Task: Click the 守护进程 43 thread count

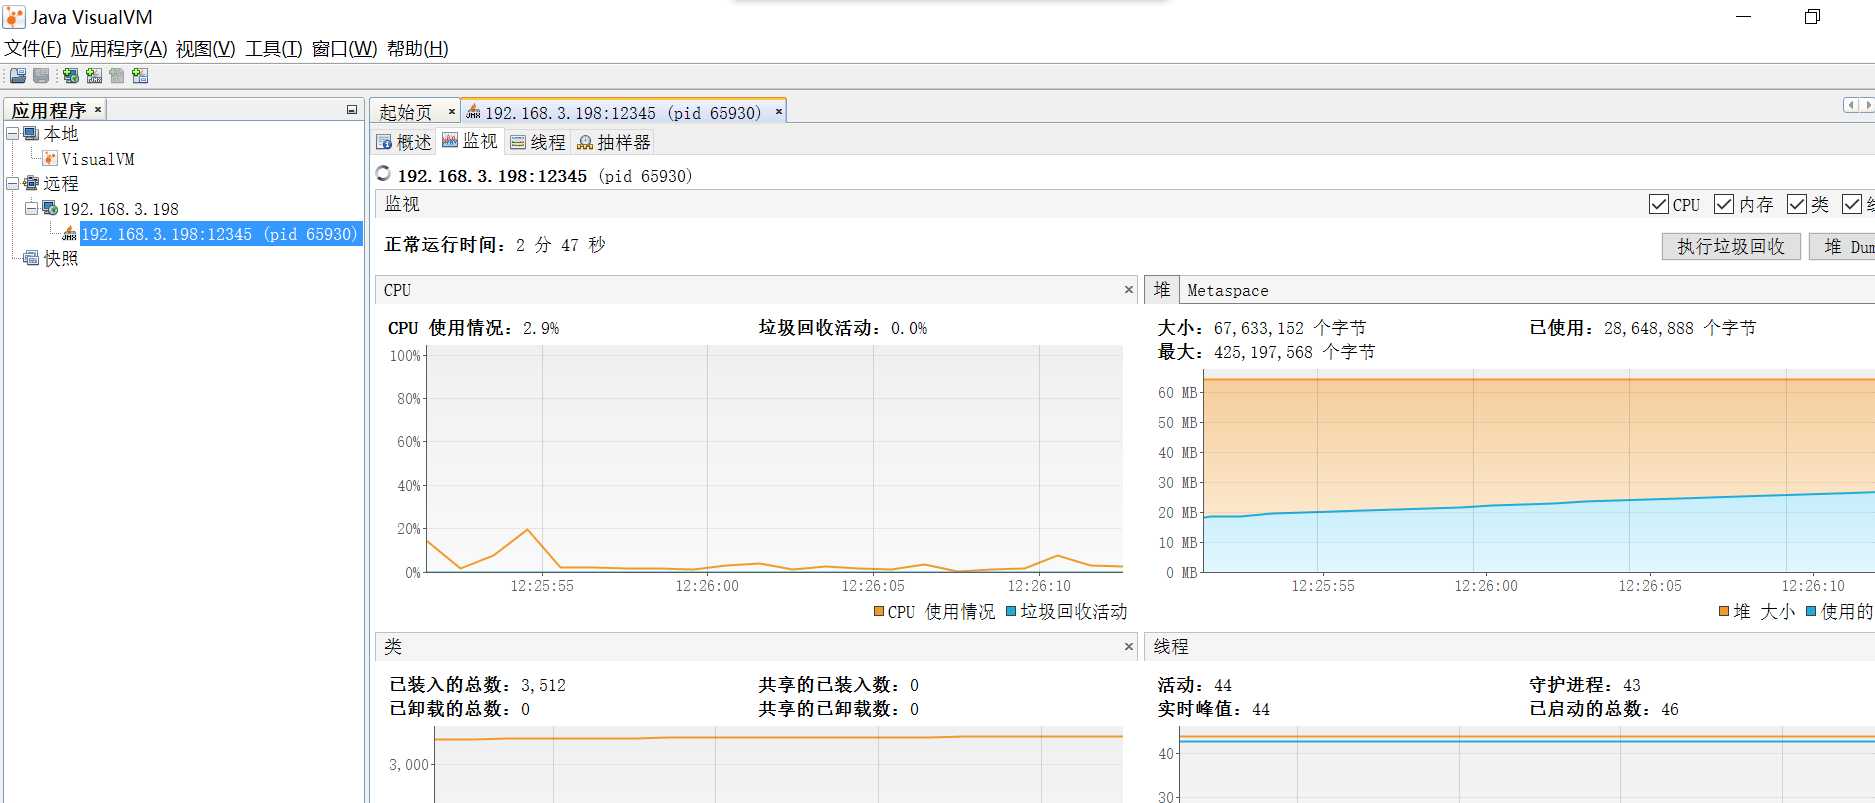Action: coord(1631,685)
